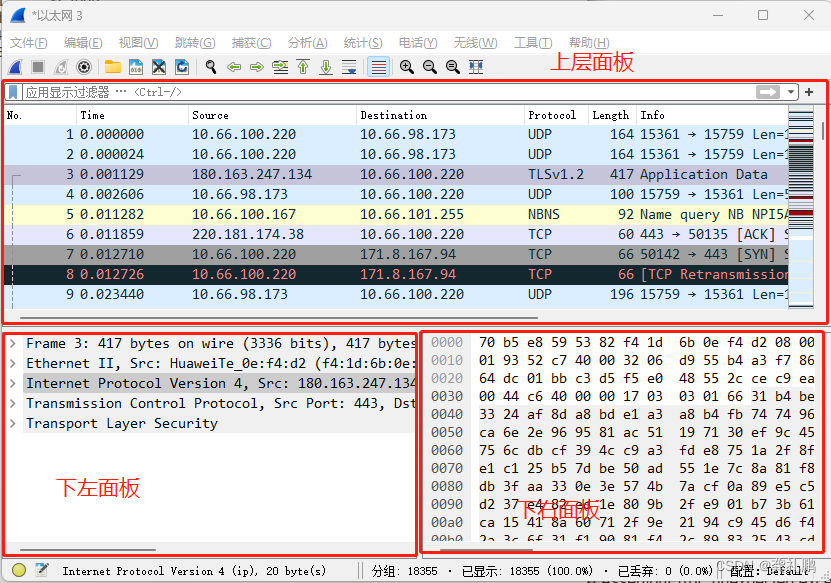Select packet 7 SYN row
Screen dimensions: 831x583
[x=396, y=254]
